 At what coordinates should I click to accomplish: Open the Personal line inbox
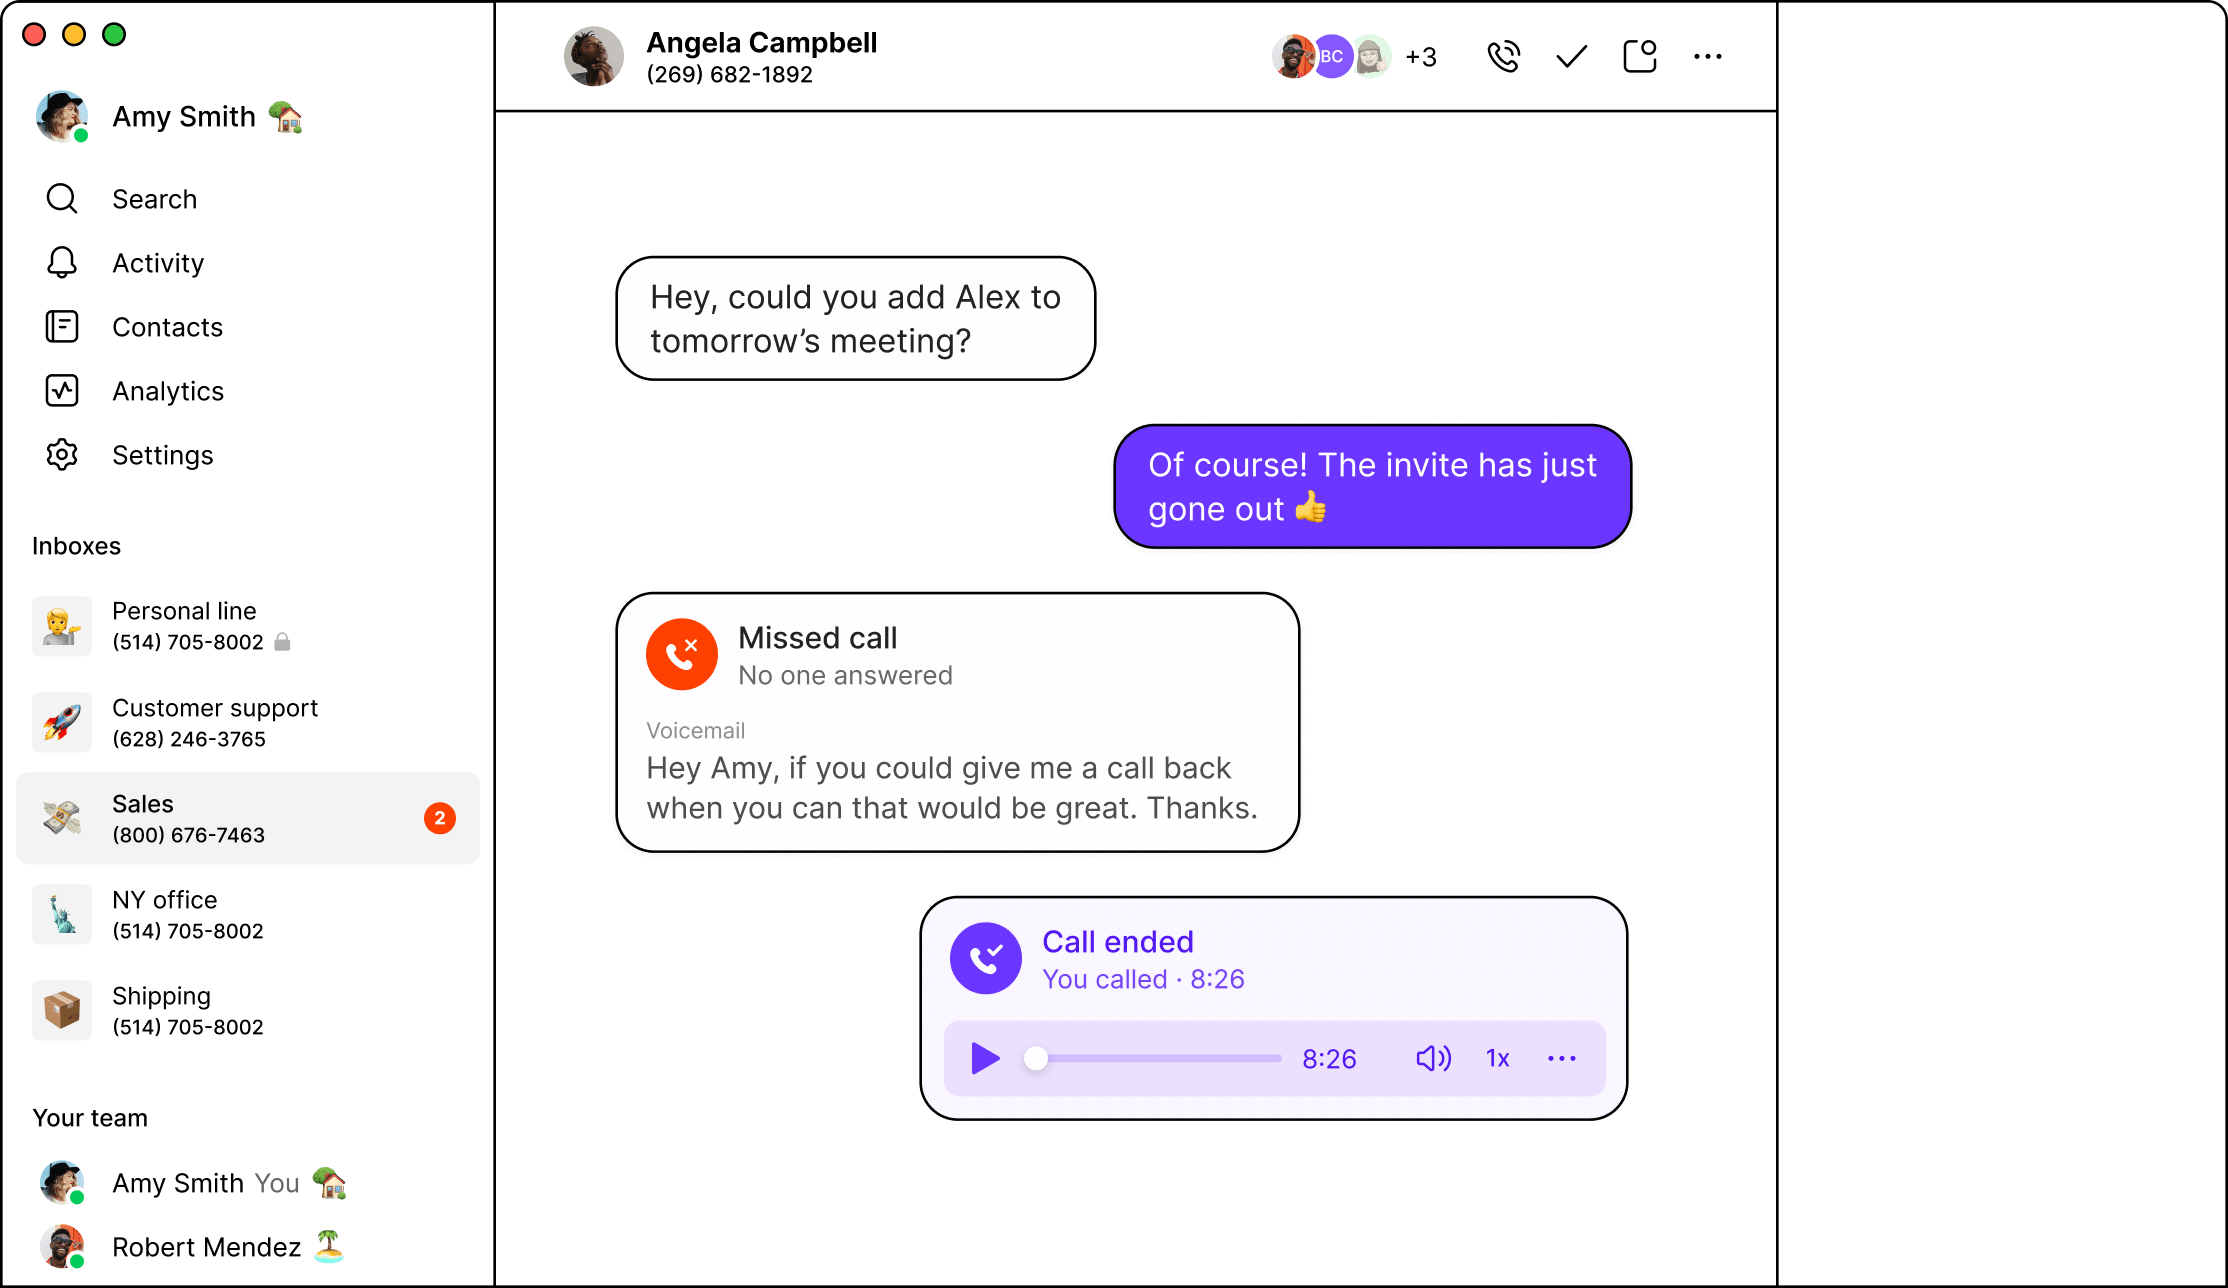tap(248, 626)
